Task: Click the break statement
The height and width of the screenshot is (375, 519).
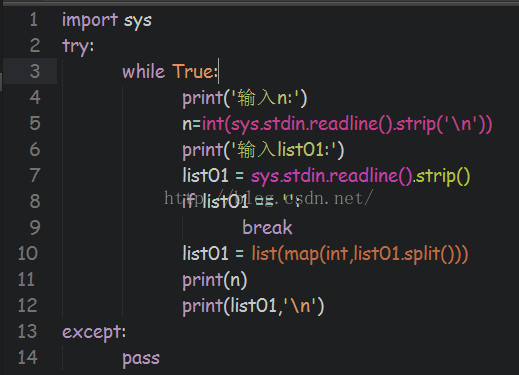Action: 267,228
